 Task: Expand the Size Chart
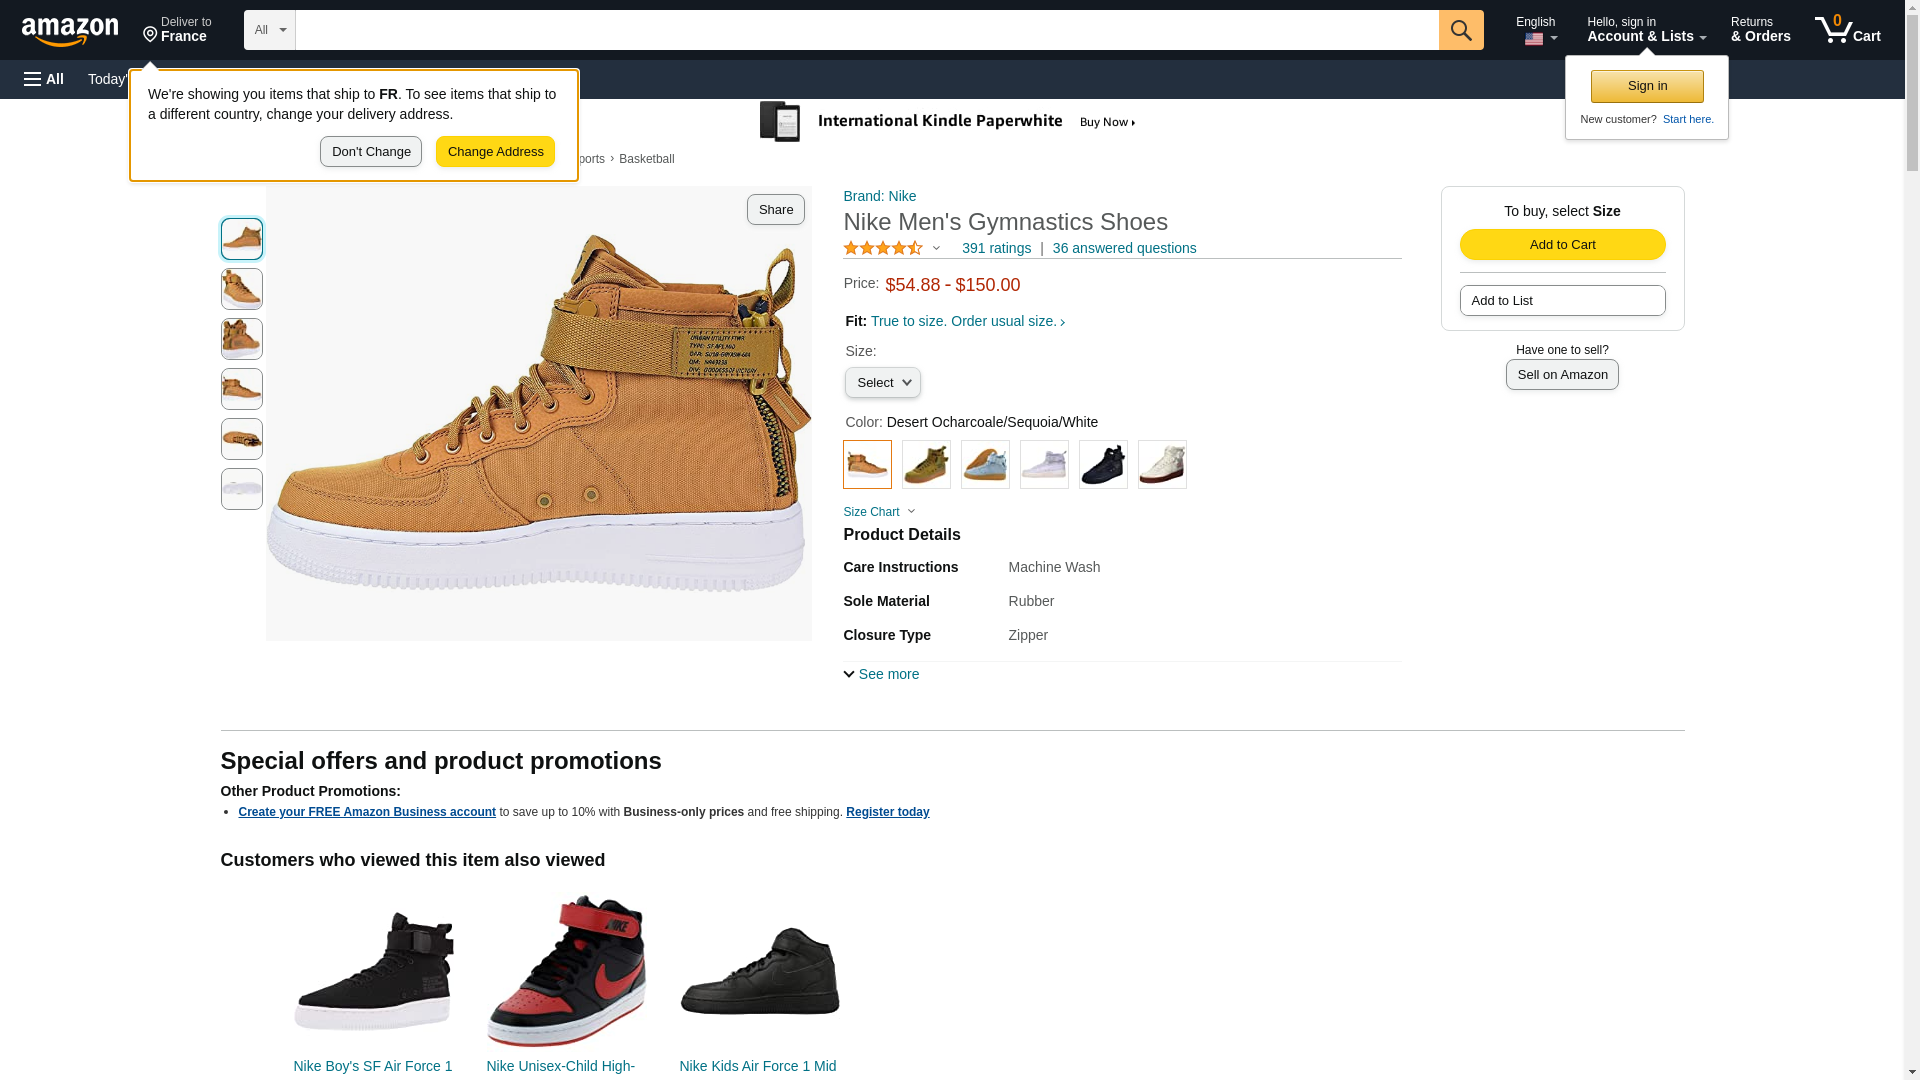[x=879, y=512]
